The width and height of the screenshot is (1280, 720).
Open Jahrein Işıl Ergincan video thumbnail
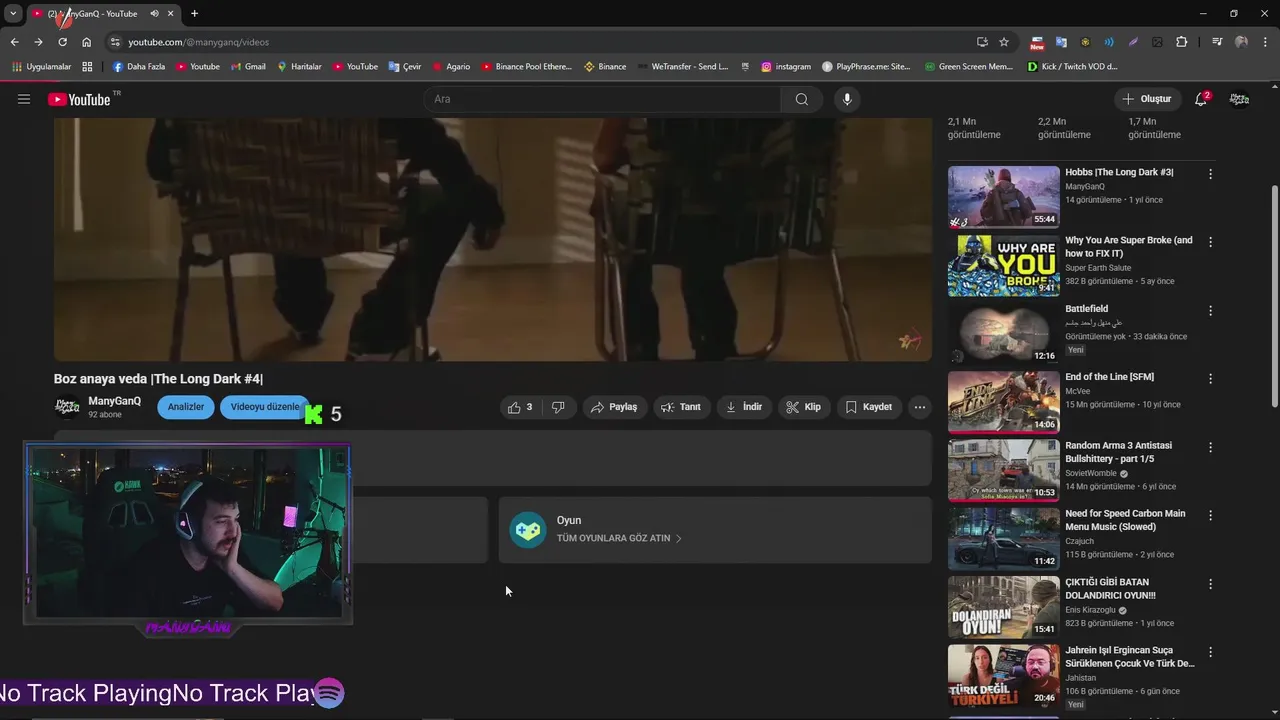click(1004, 676)
